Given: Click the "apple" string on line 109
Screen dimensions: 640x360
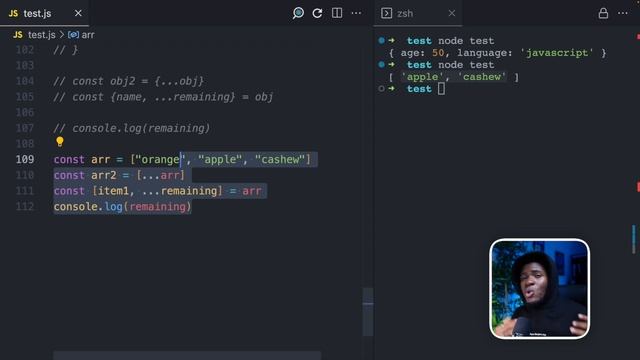Looking at the screenshot, I should [x=220, y=159].
